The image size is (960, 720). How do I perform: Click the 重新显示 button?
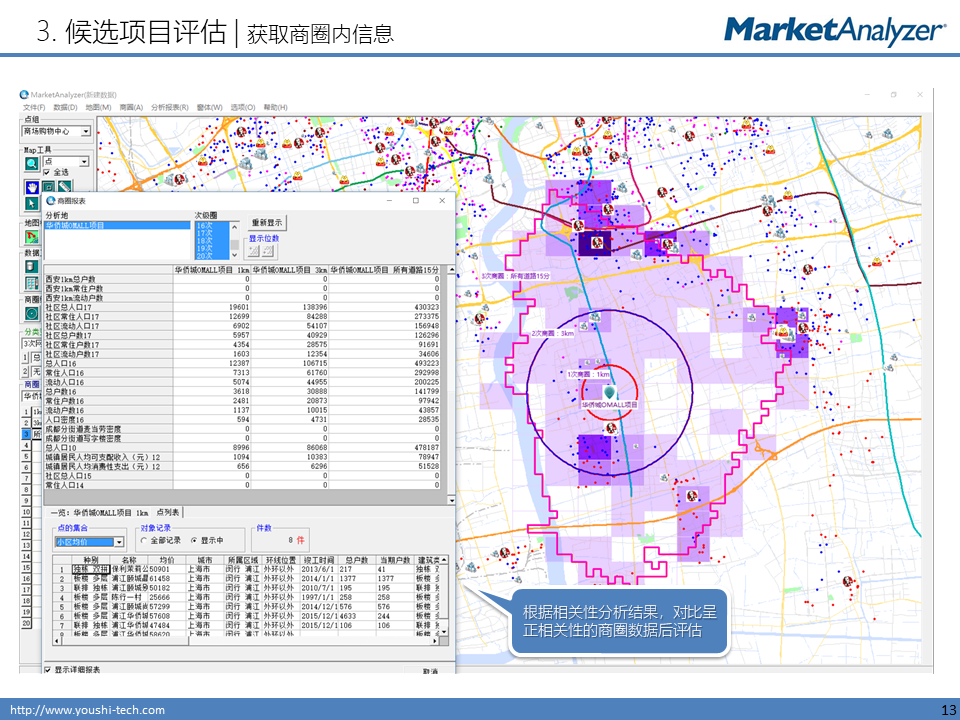tap(267, 223)
